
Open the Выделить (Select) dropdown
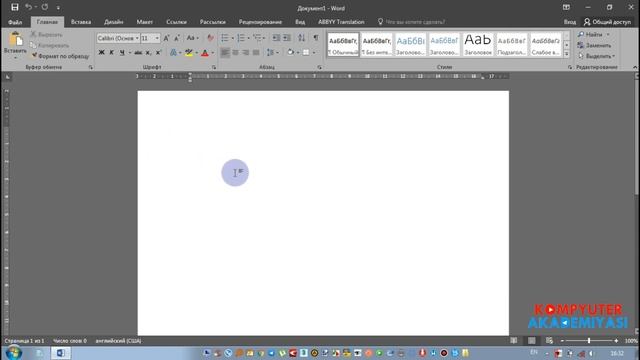point(596,56)
